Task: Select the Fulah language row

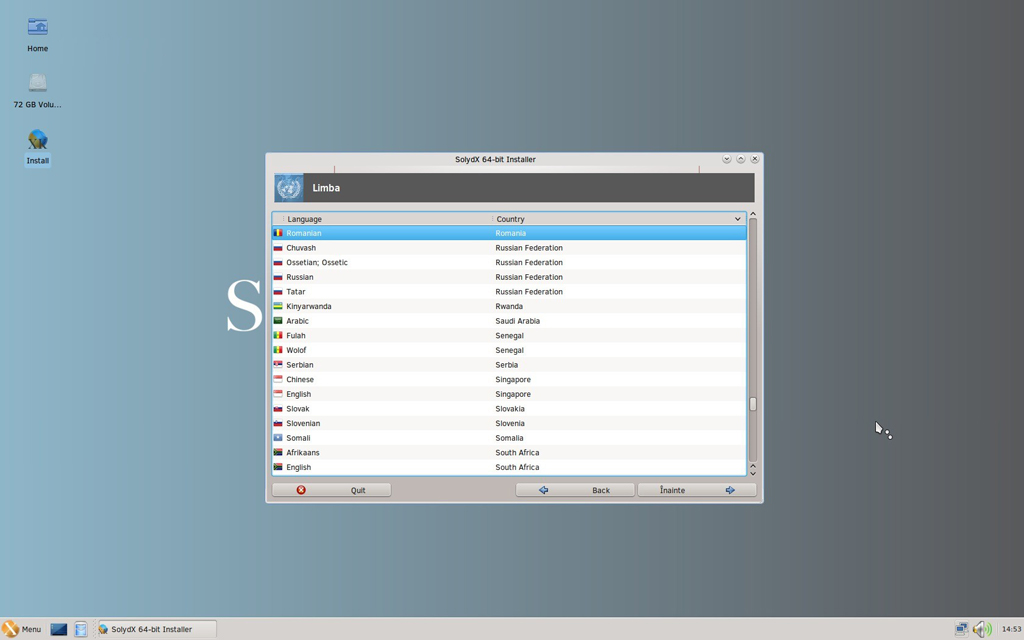Action: pos(509,336)
